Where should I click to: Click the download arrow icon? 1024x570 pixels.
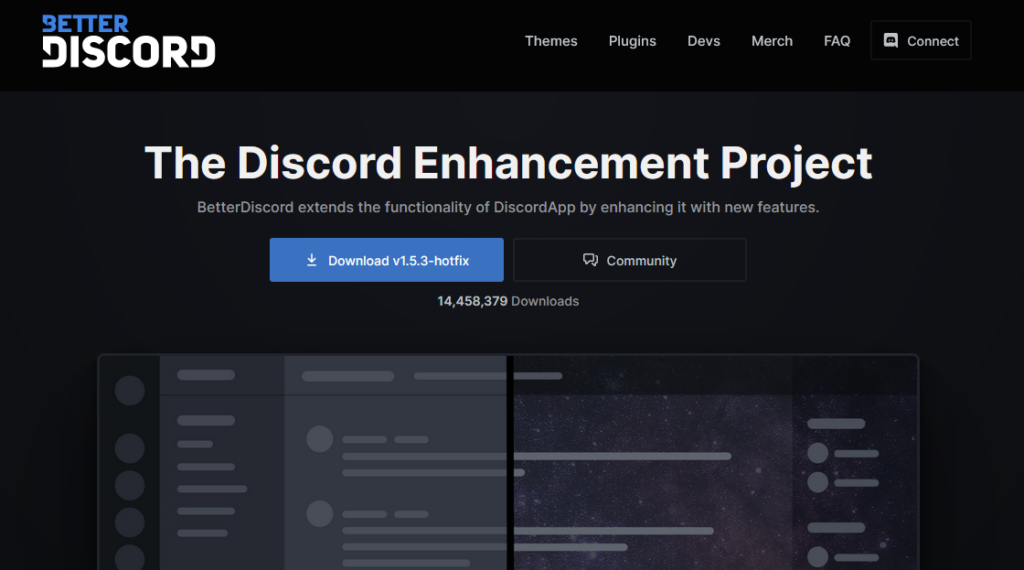click(x=312, y=260)
